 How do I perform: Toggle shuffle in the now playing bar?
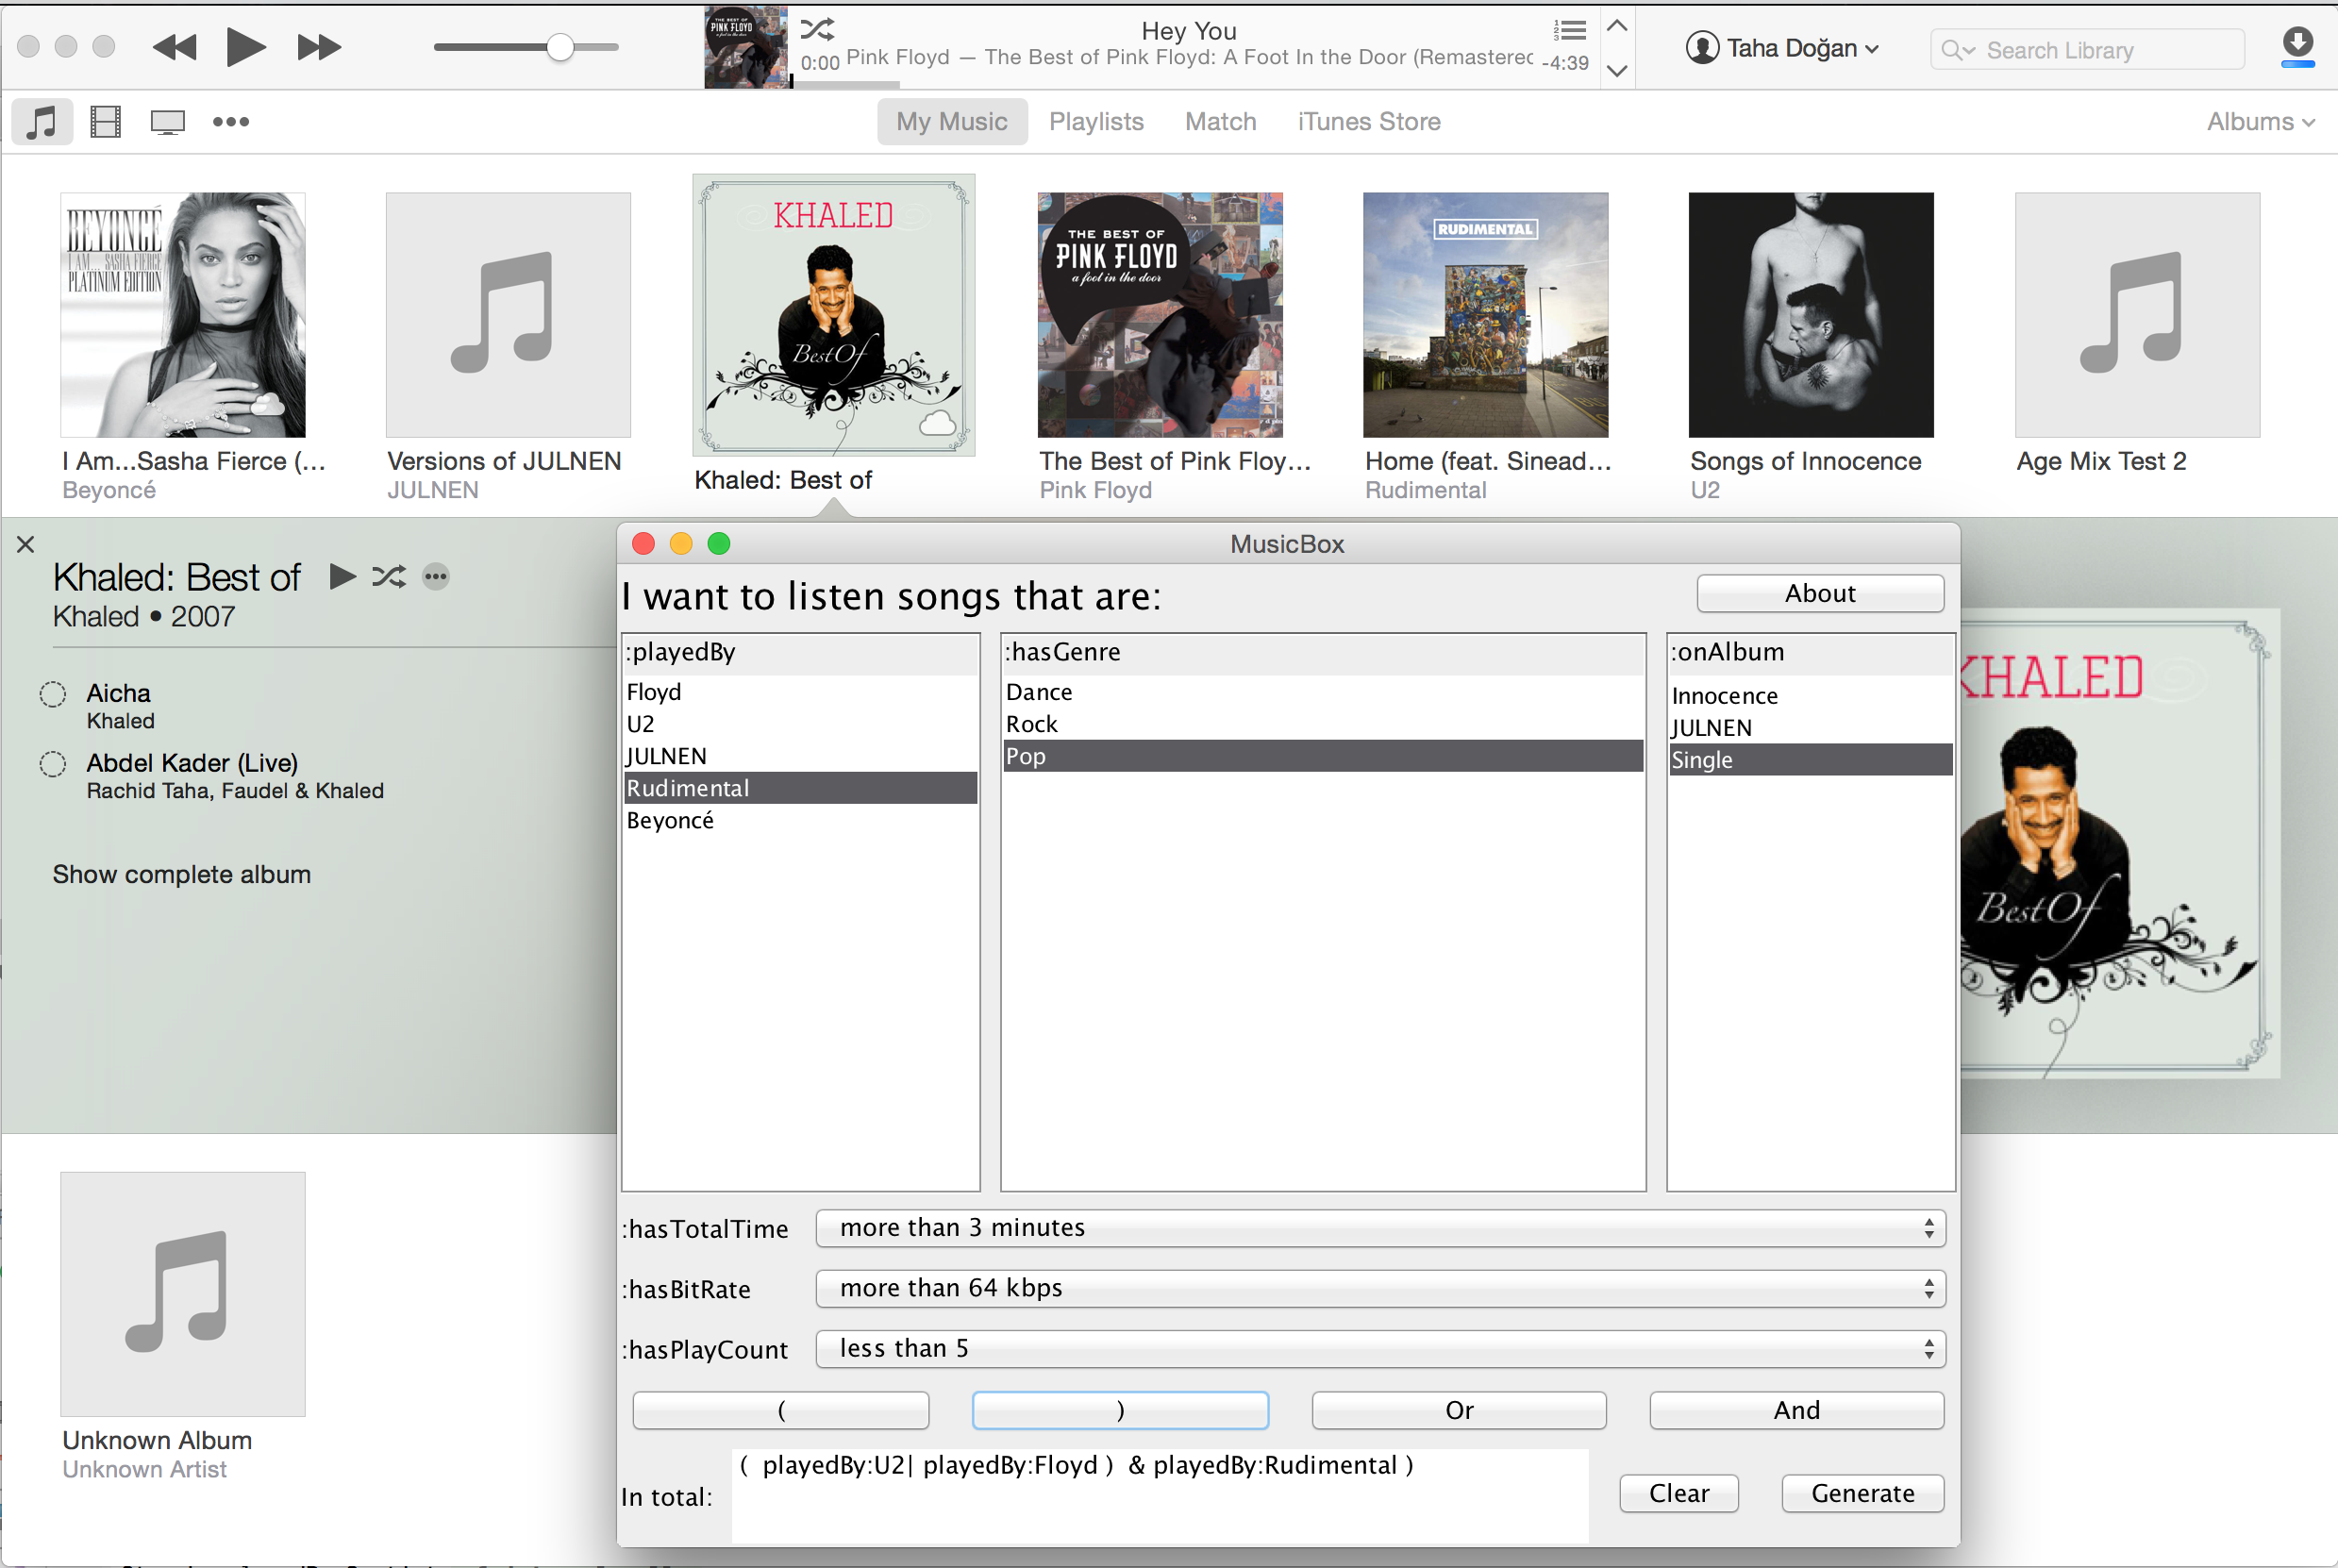(x=817, y=29)
